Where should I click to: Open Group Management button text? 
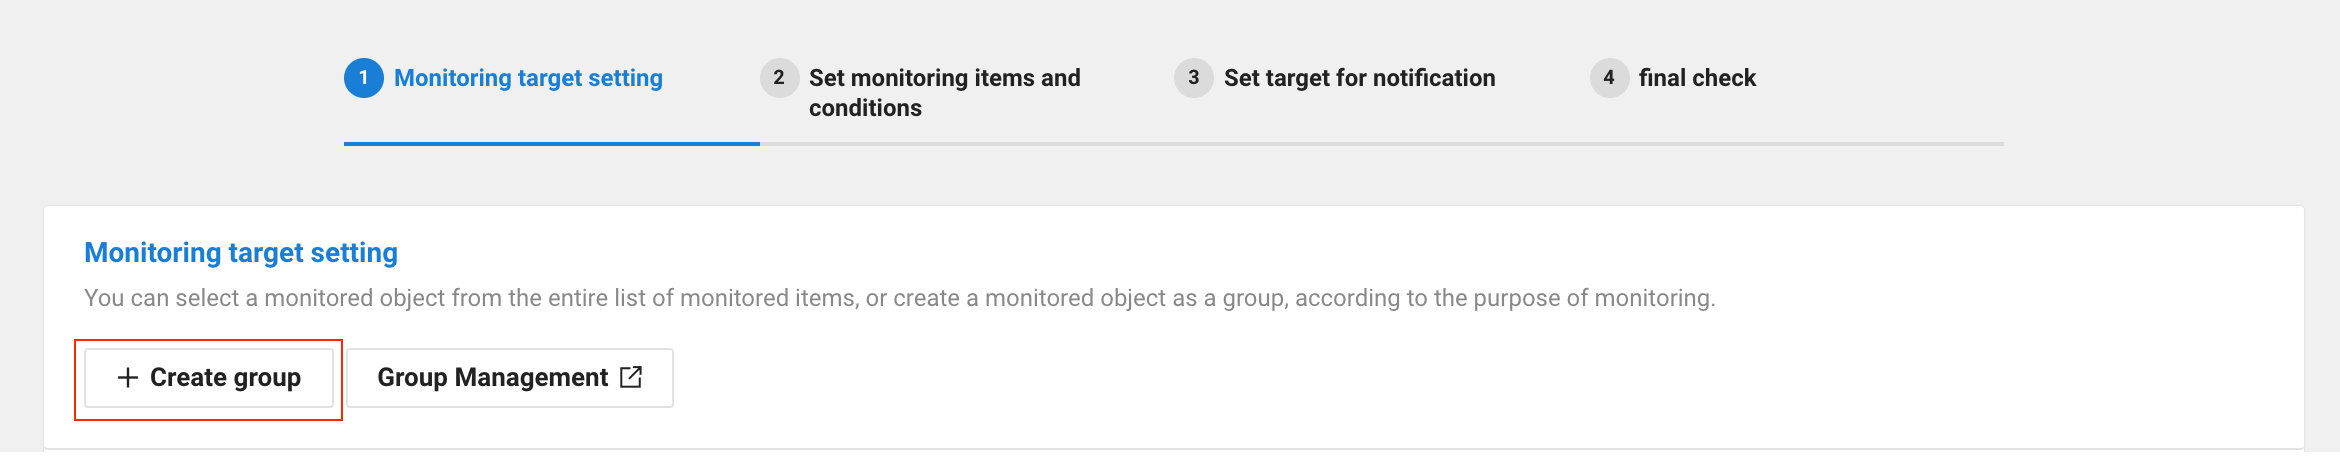[x=492, y=378]
